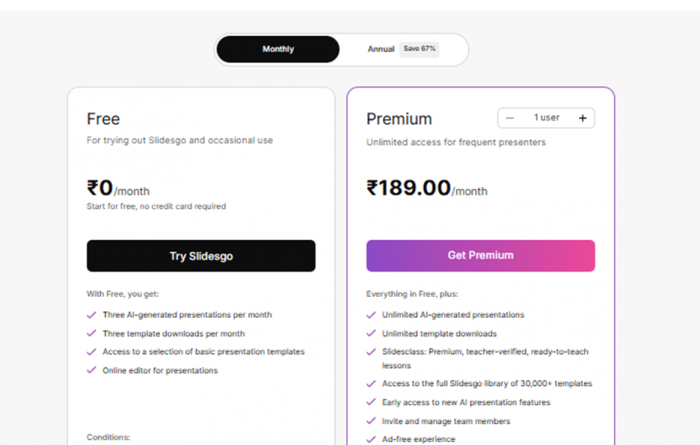The image size is (700, 445).
Task: Increase user count with plus button
Action: 582,118
